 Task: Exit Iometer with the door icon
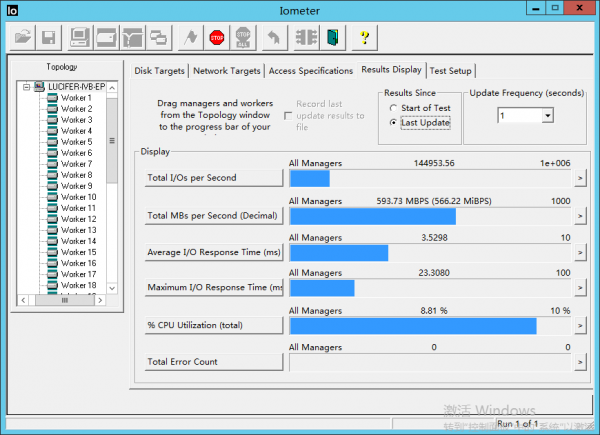coord(333,37)
